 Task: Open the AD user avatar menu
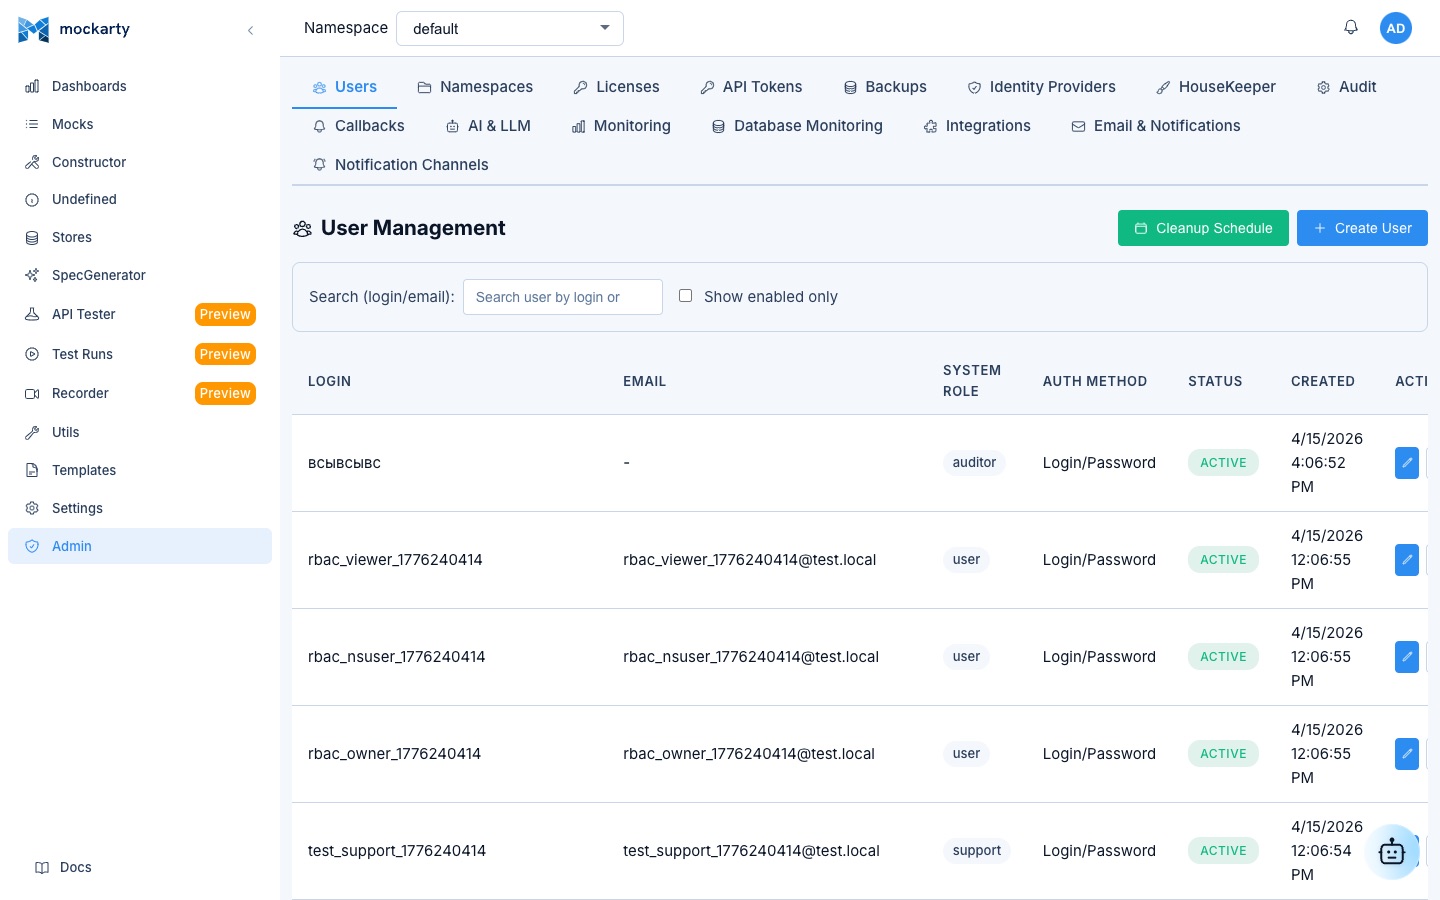click(x=1396, y=28)
